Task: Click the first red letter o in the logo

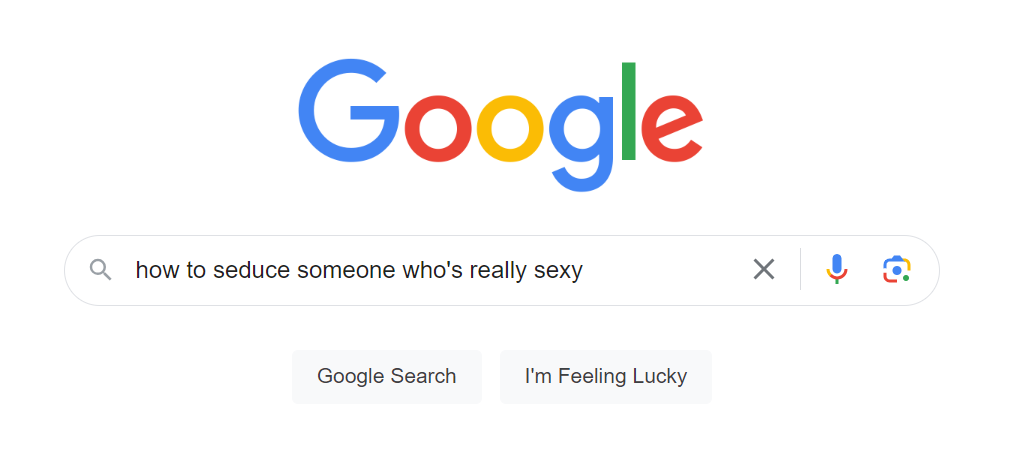Action: click(x=439, y=129)
